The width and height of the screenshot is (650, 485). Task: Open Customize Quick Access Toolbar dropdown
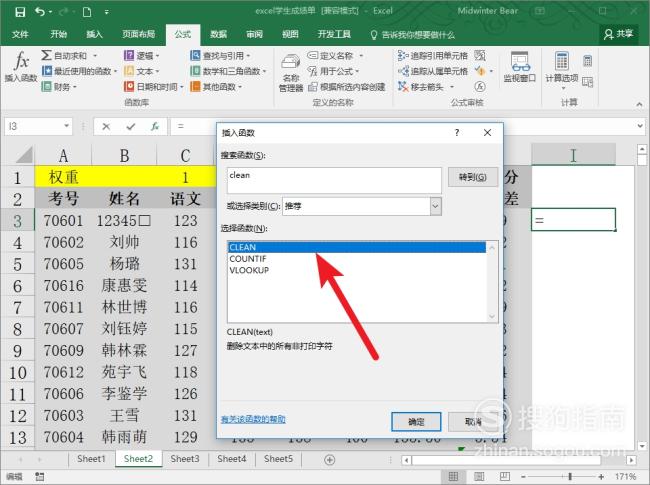pyautogui.click(x=107, y=12)
